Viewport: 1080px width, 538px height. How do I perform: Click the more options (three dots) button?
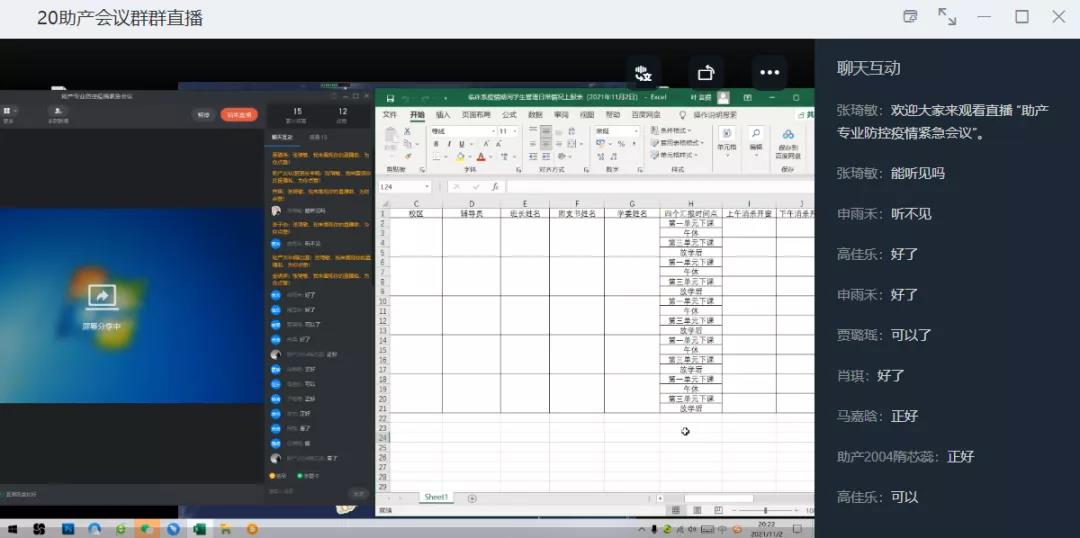pos(769,73)
